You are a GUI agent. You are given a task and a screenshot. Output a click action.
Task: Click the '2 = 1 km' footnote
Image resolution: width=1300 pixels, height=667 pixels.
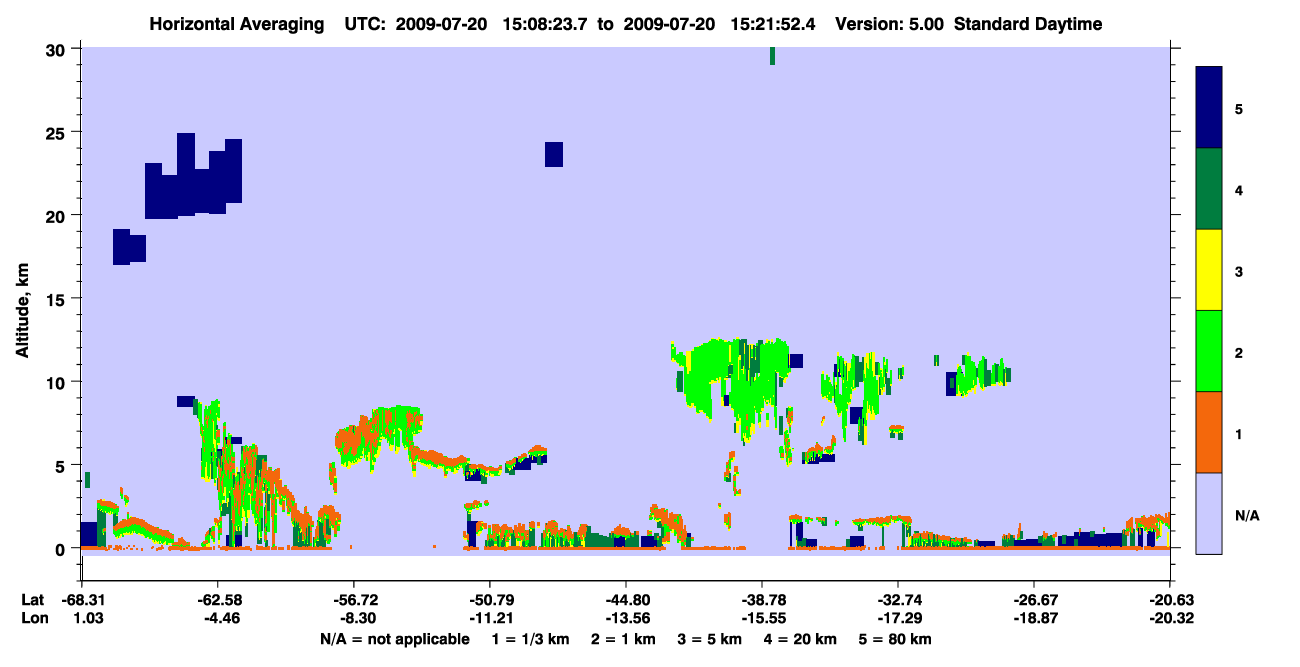click(623, 639)
